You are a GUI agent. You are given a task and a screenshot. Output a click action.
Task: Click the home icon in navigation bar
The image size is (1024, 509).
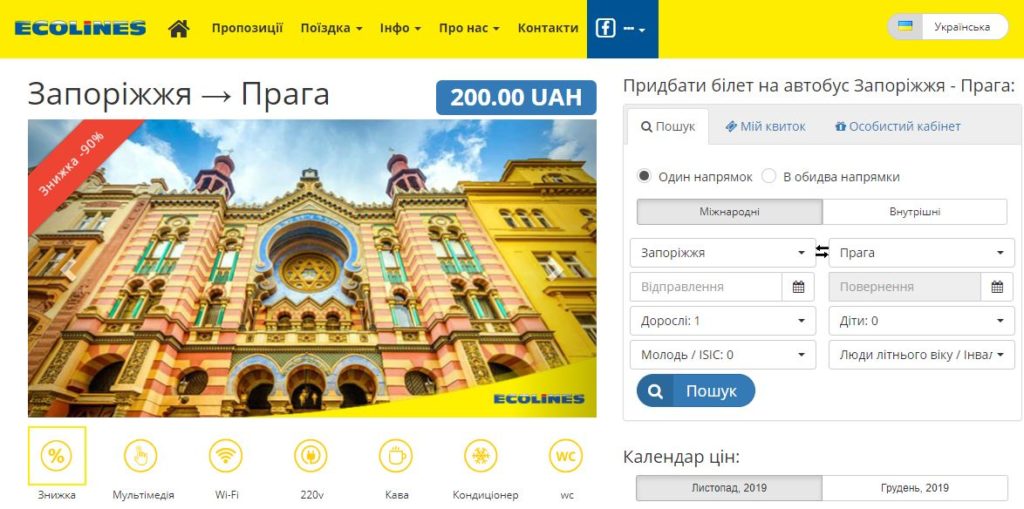178,28
